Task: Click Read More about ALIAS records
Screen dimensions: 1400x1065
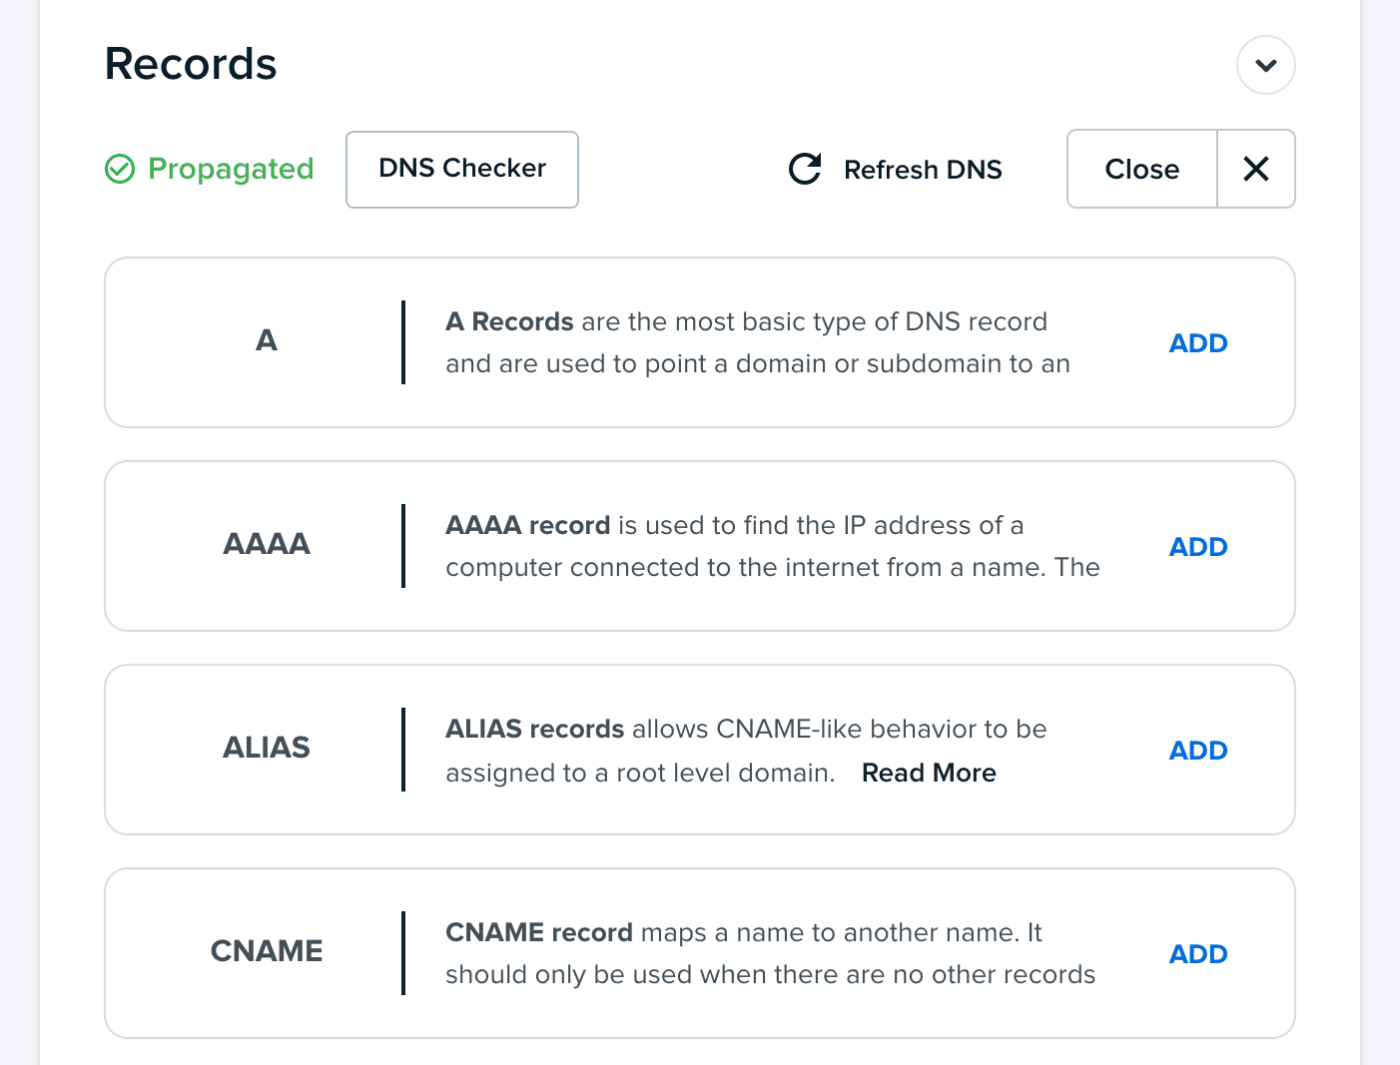Action: click(928, 772)
